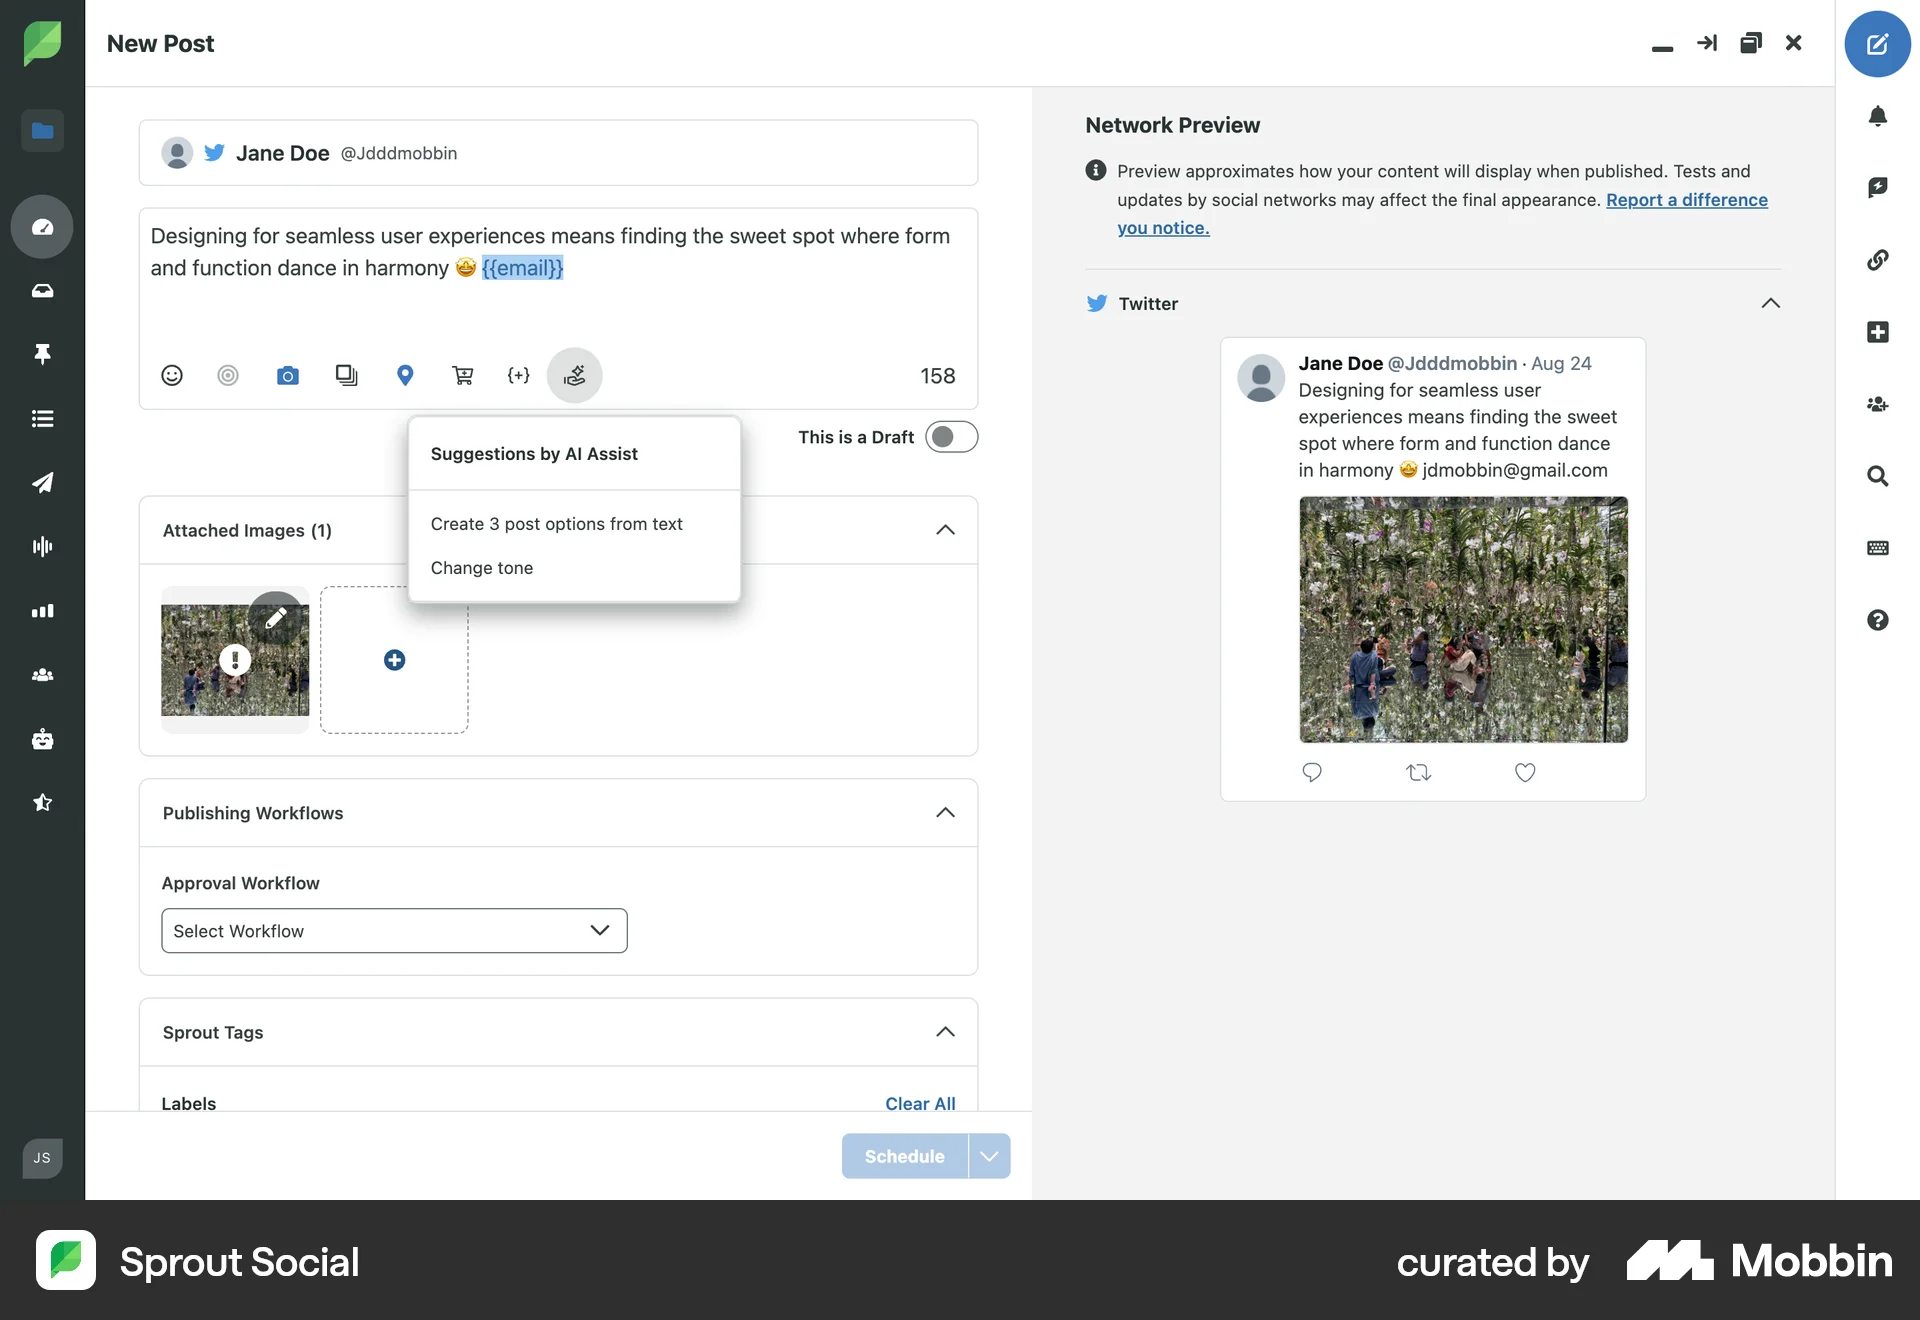Viewport: 1920px width, 1320px height.
Task: Select the pin icon in sidebar
Action: pos(42,354)
